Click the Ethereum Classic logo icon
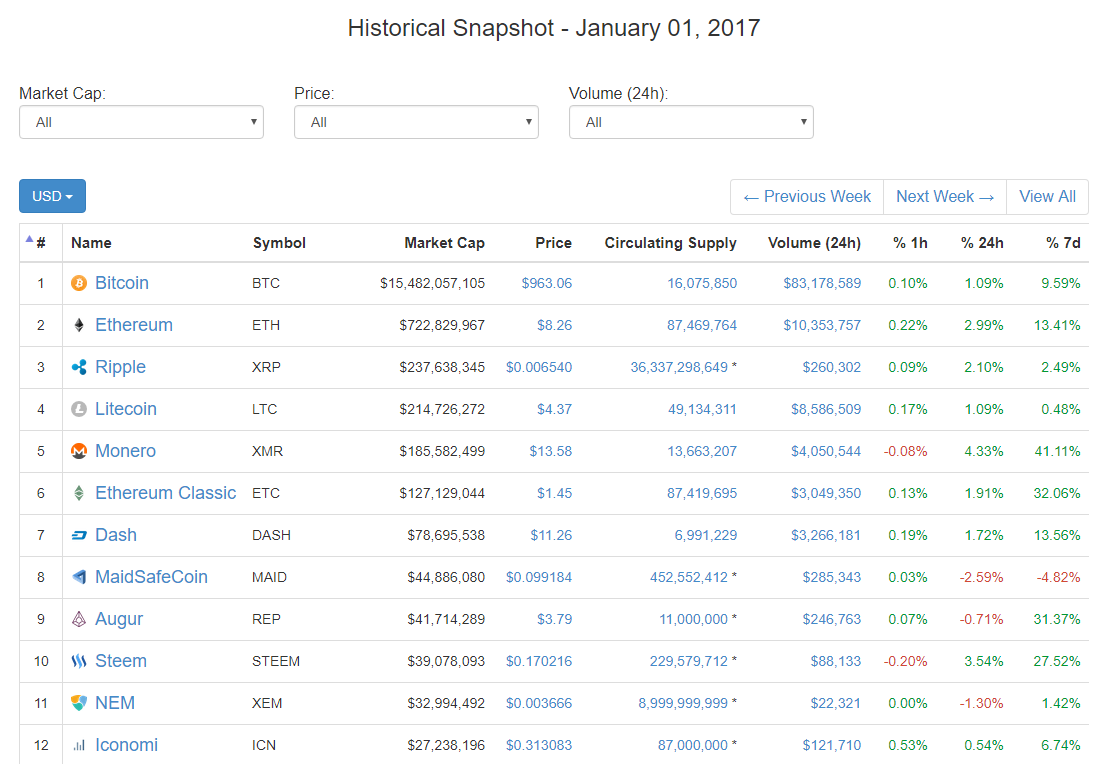The image size is (1105, 764). pos(79,493)
